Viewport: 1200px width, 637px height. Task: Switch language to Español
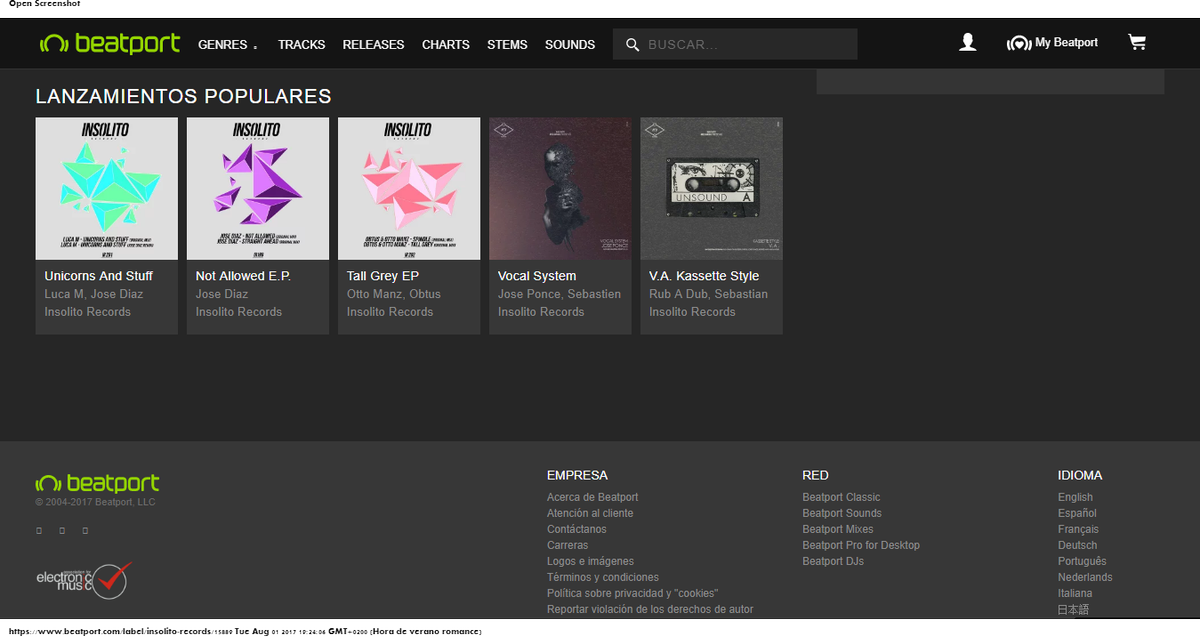1077,513
